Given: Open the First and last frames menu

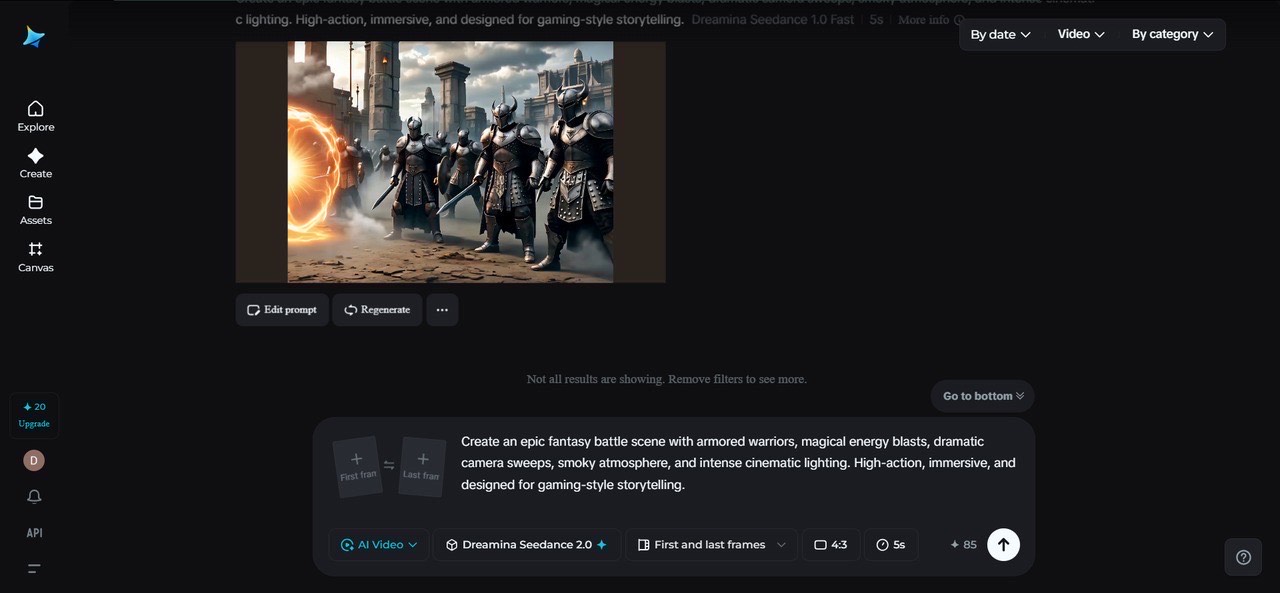Looking at the screenshot, I should tap(710, 545).
